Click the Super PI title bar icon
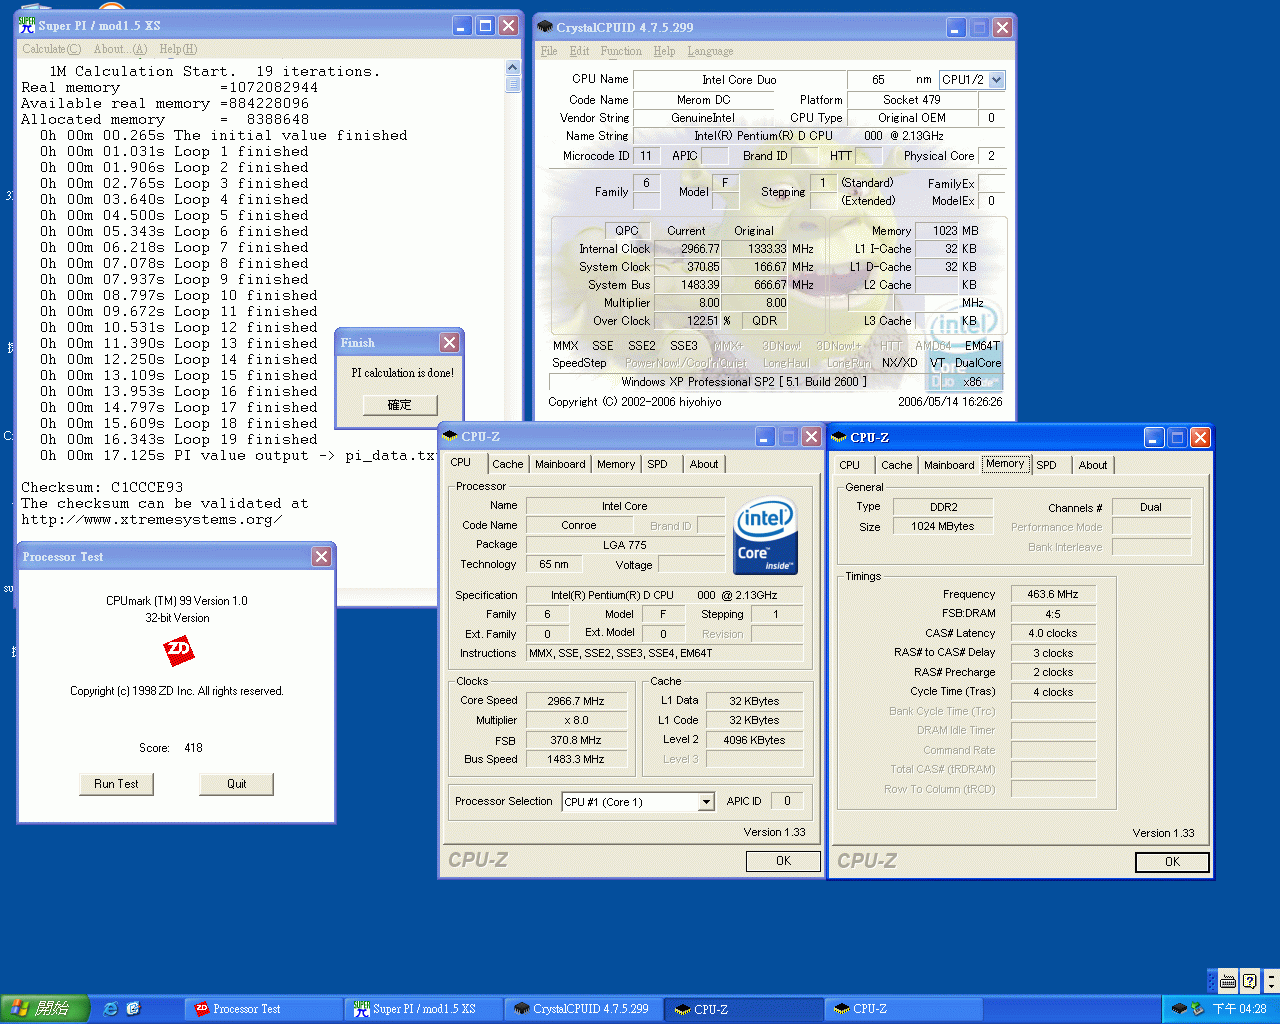This screenshot has height=1024, width=1280. pyautogui.click(x=27, y=25)
